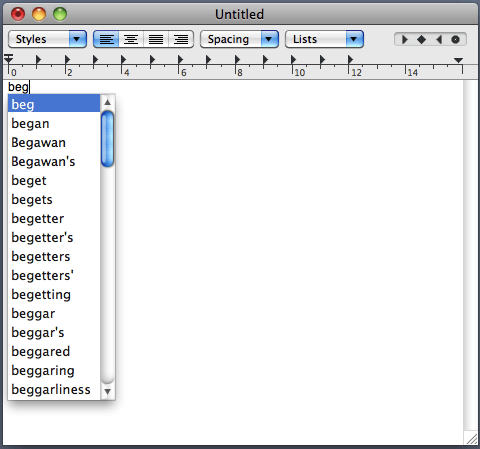Viewport: 480px width, 449px height.
Task: Pick 'begetters'' with the trailing apostrophe
Action: tap(54, 275)
